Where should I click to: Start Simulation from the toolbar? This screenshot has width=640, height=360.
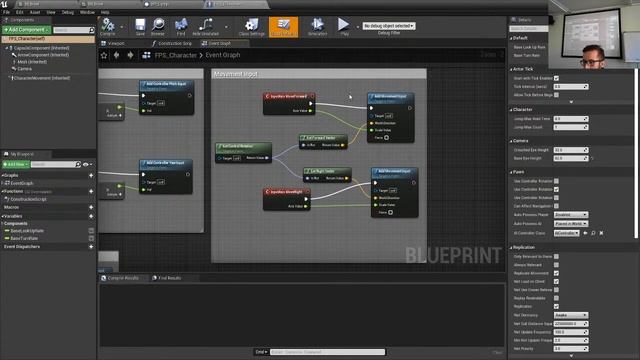coord(317,25)
